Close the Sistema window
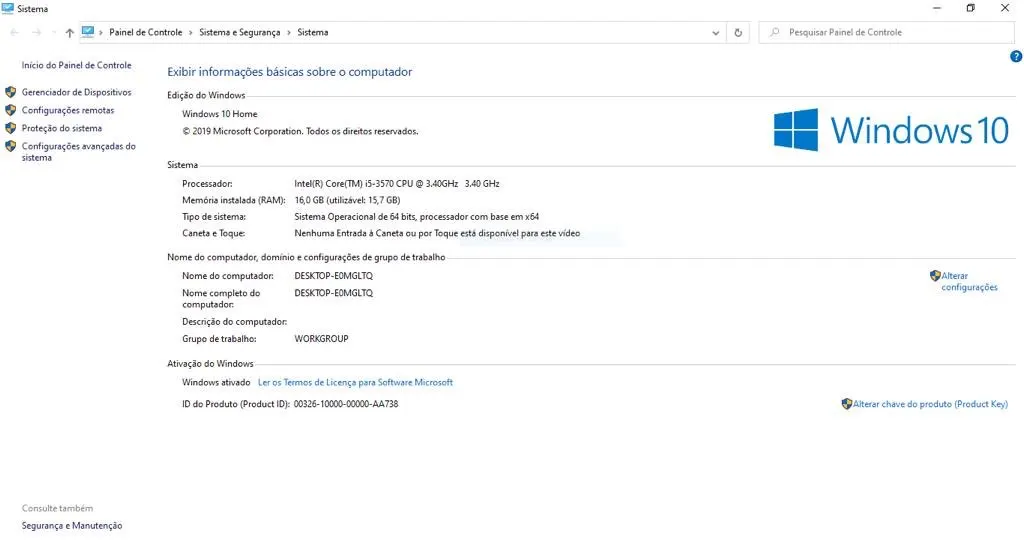This screenshot has width=1024, height=546. pyautogui.click(x=1005, y=8)
